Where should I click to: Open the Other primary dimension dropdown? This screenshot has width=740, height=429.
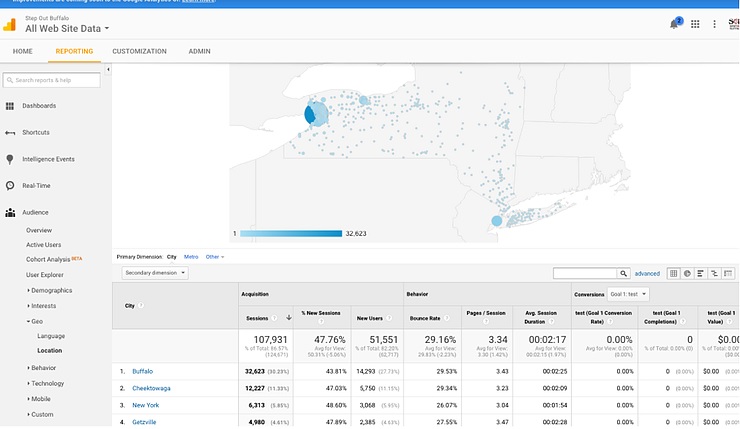[x=215, y=257]
